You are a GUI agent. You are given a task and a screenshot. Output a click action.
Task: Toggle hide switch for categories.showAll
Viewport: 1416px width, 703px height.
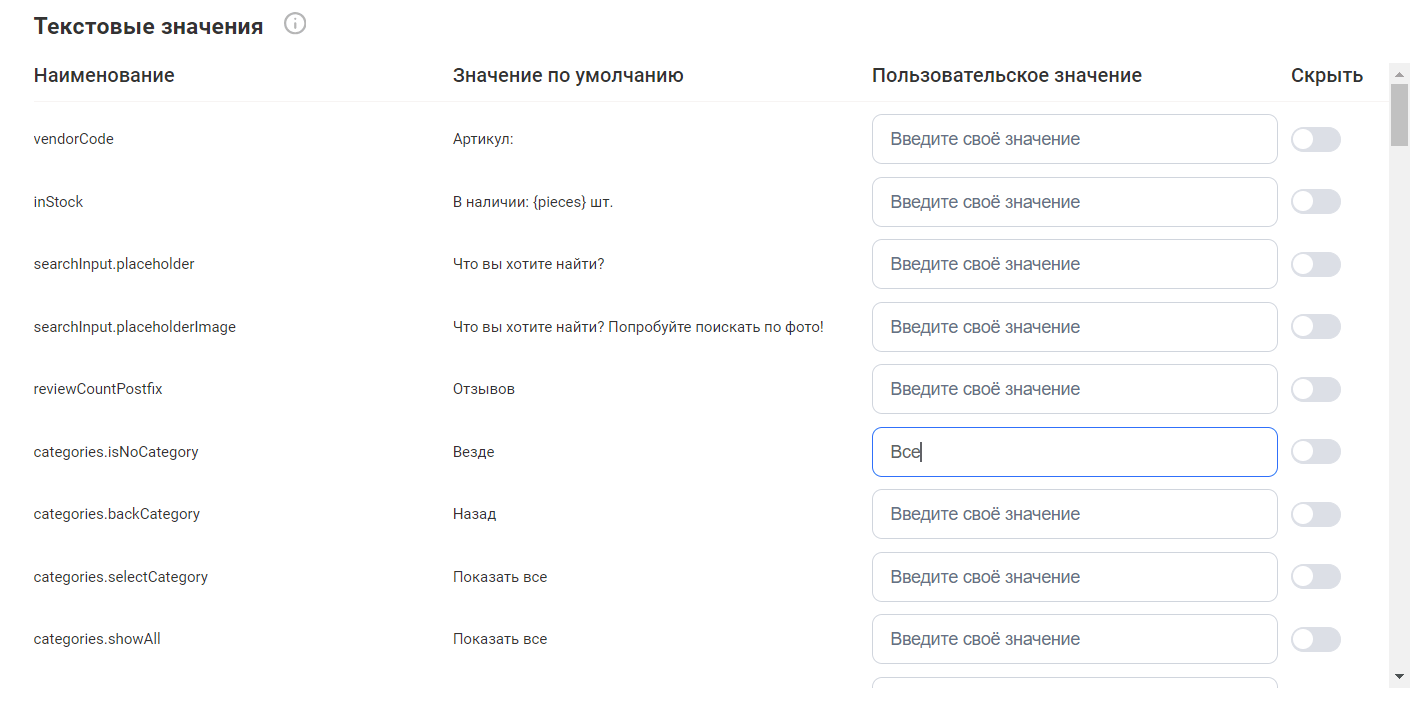click(1315, 640)
